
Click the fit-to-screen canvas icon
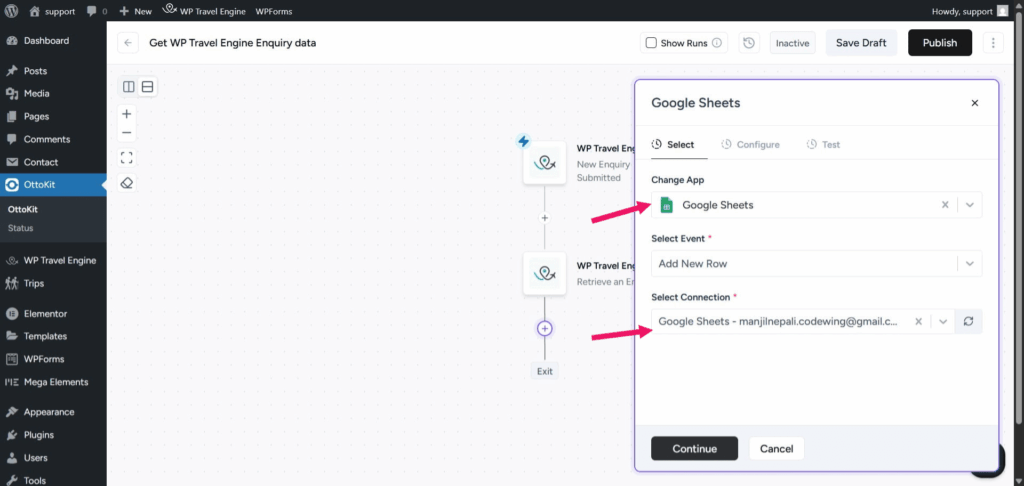coord(127,157)
